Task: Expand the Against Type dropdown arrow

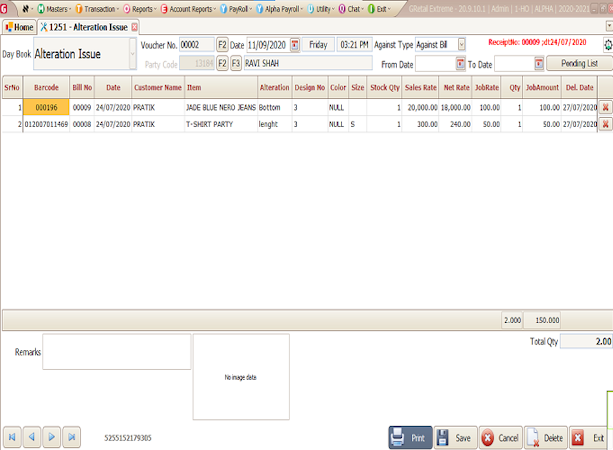Action: point(461,45)
